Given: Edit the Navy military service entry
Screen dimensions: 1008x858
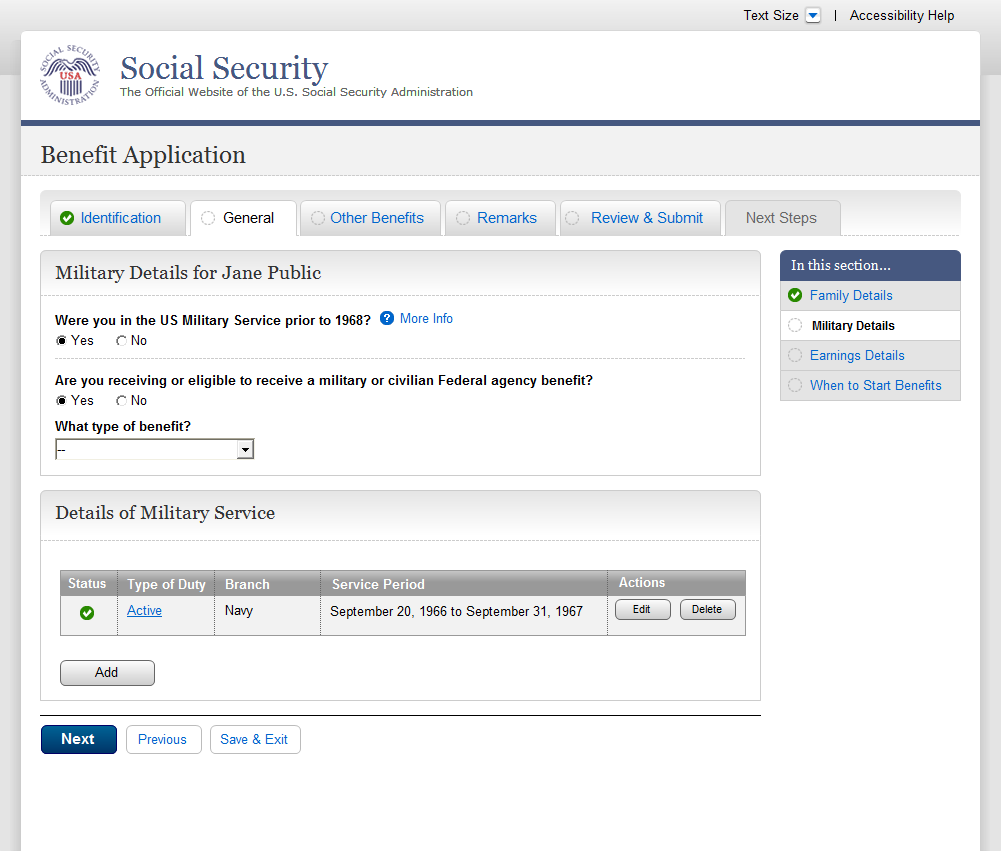Looking at the screenshot, I should coord(642,610).
